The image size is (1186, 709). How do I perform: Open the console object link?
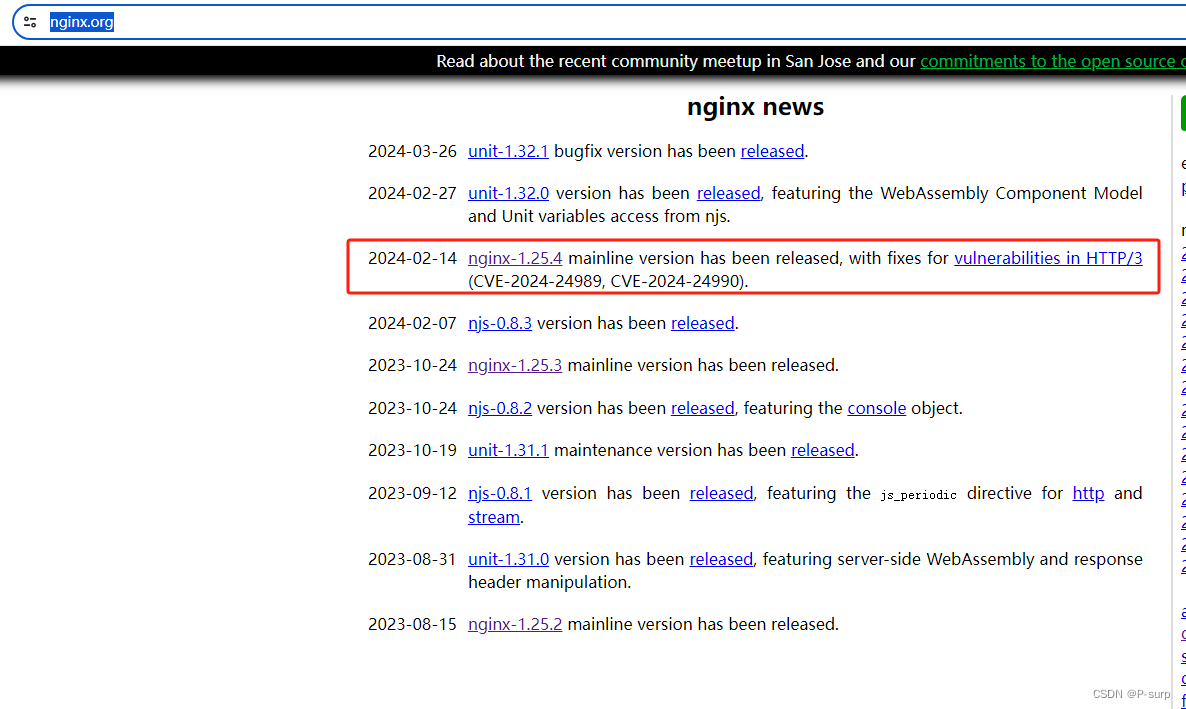(876, 409)
